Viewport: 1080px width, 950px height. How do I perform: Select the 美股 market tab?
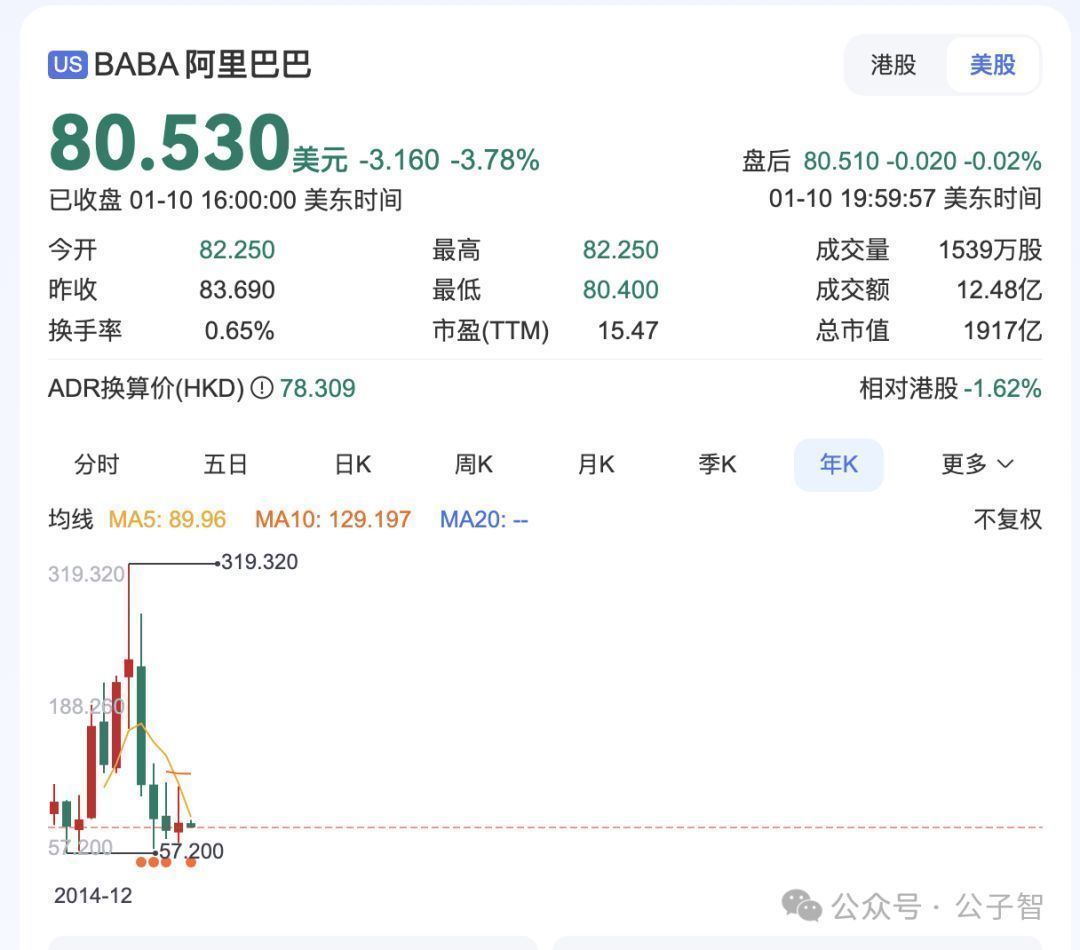[x=993, y=65]
